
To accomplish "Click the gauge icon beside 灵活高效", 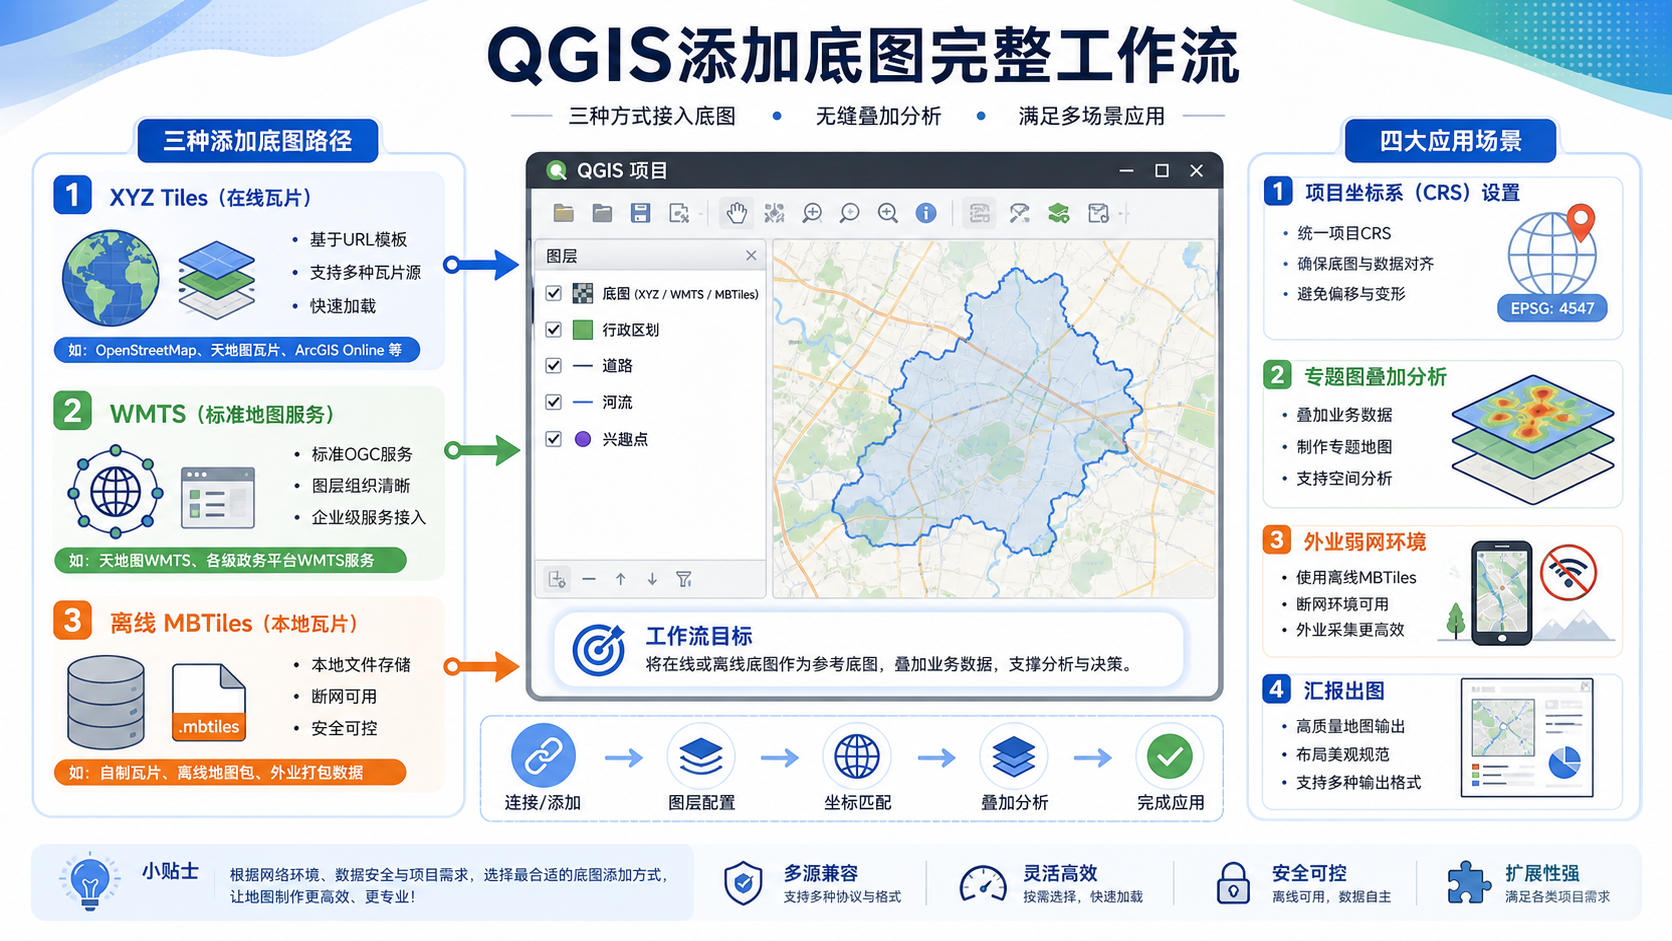I will click(x=983, y=884).
